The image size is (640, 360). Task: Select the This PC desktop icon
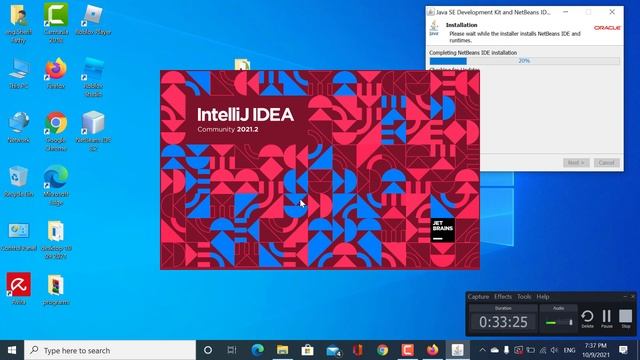click(18, 73)
